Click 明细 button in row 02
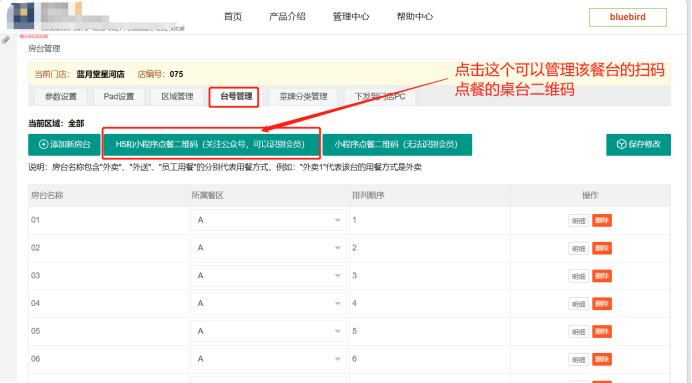 (578, 248)
